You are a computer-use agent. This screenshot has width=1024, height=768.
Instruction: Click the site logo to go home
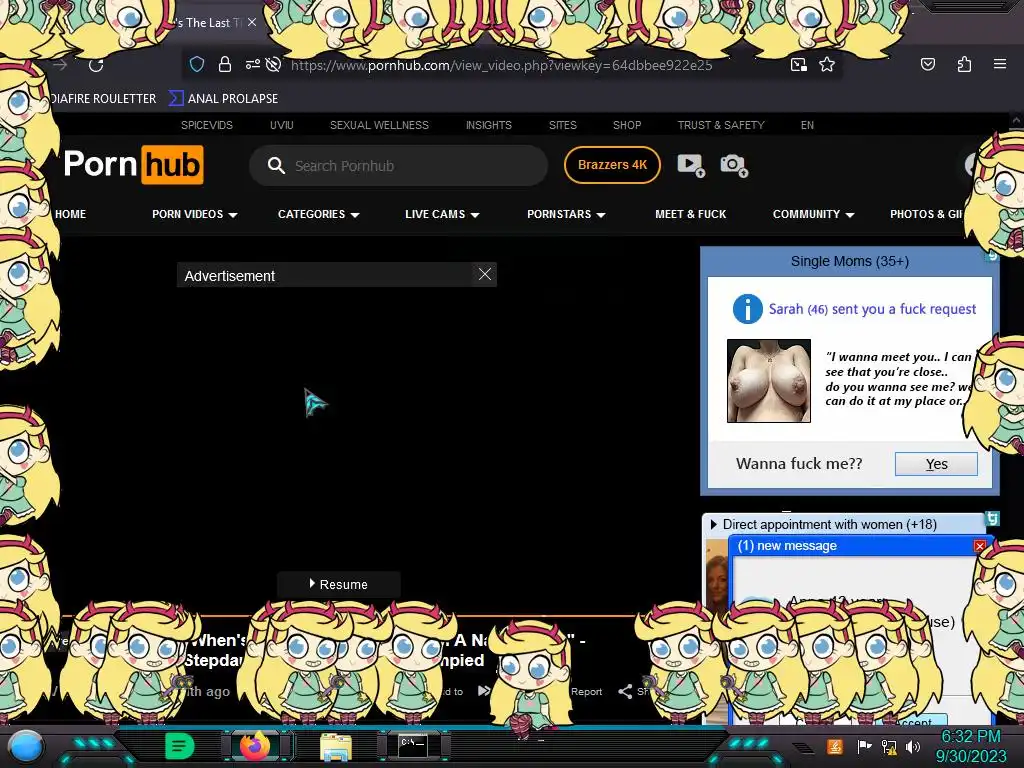tap(133, 165)
